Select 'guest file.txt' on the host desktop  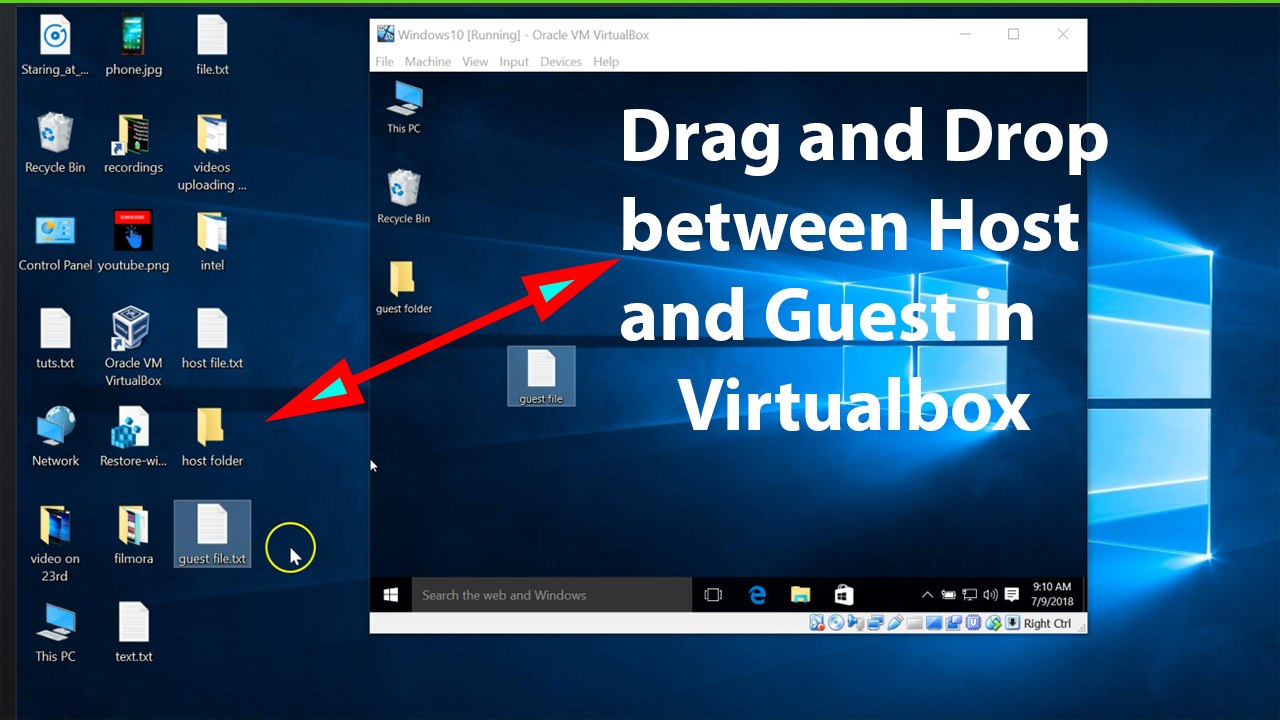click(212, 535)
